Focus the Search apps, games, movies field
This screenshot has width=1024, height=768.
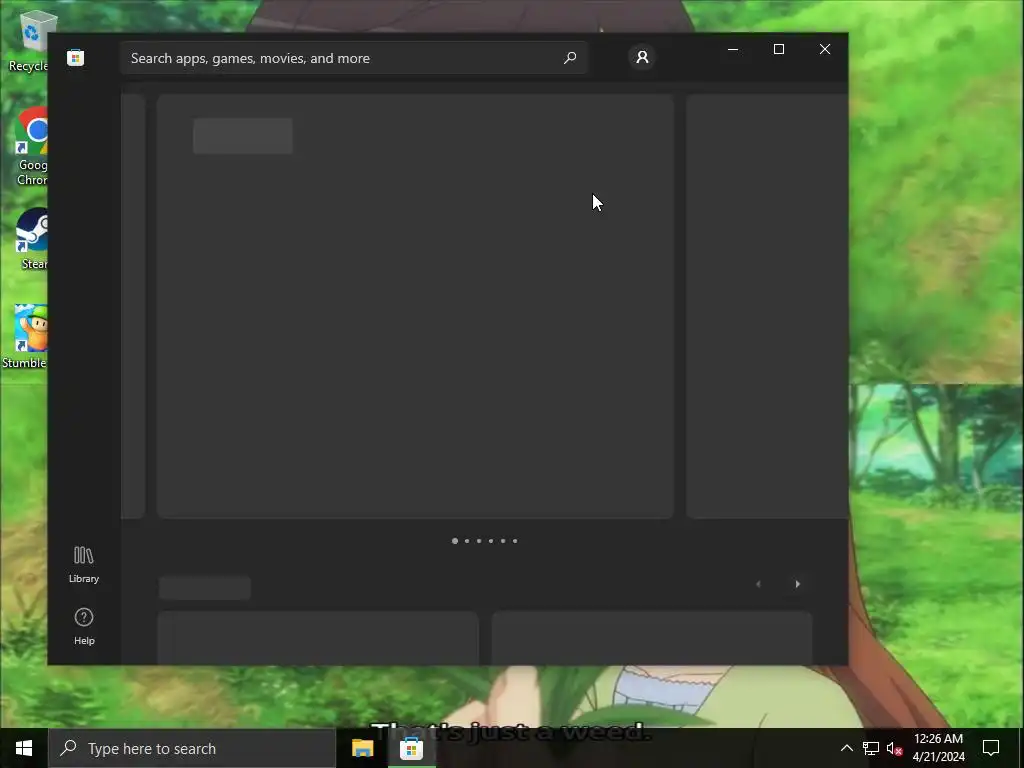click(354, 58)
